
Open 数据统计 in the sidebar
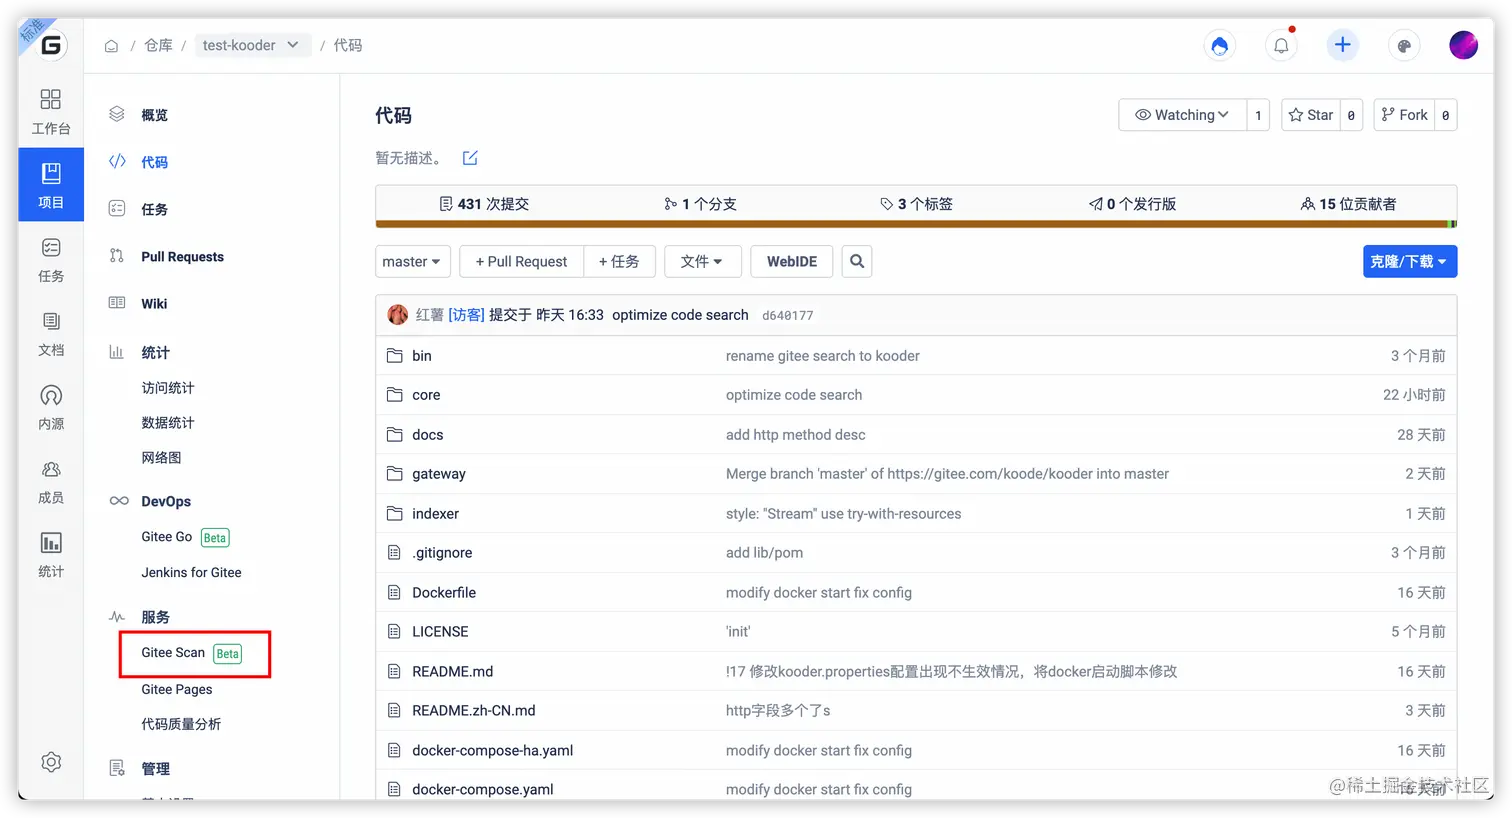pos(168,423)
